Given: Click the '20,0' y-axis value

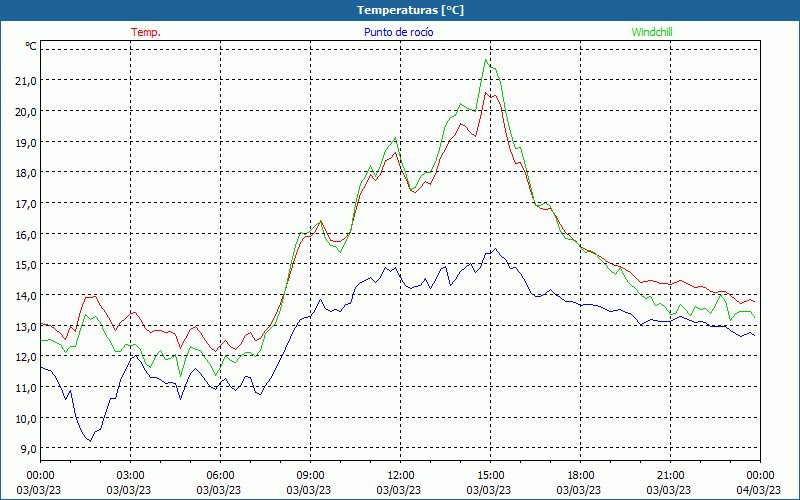Looking at the screenshot, I should pos(26,111).
